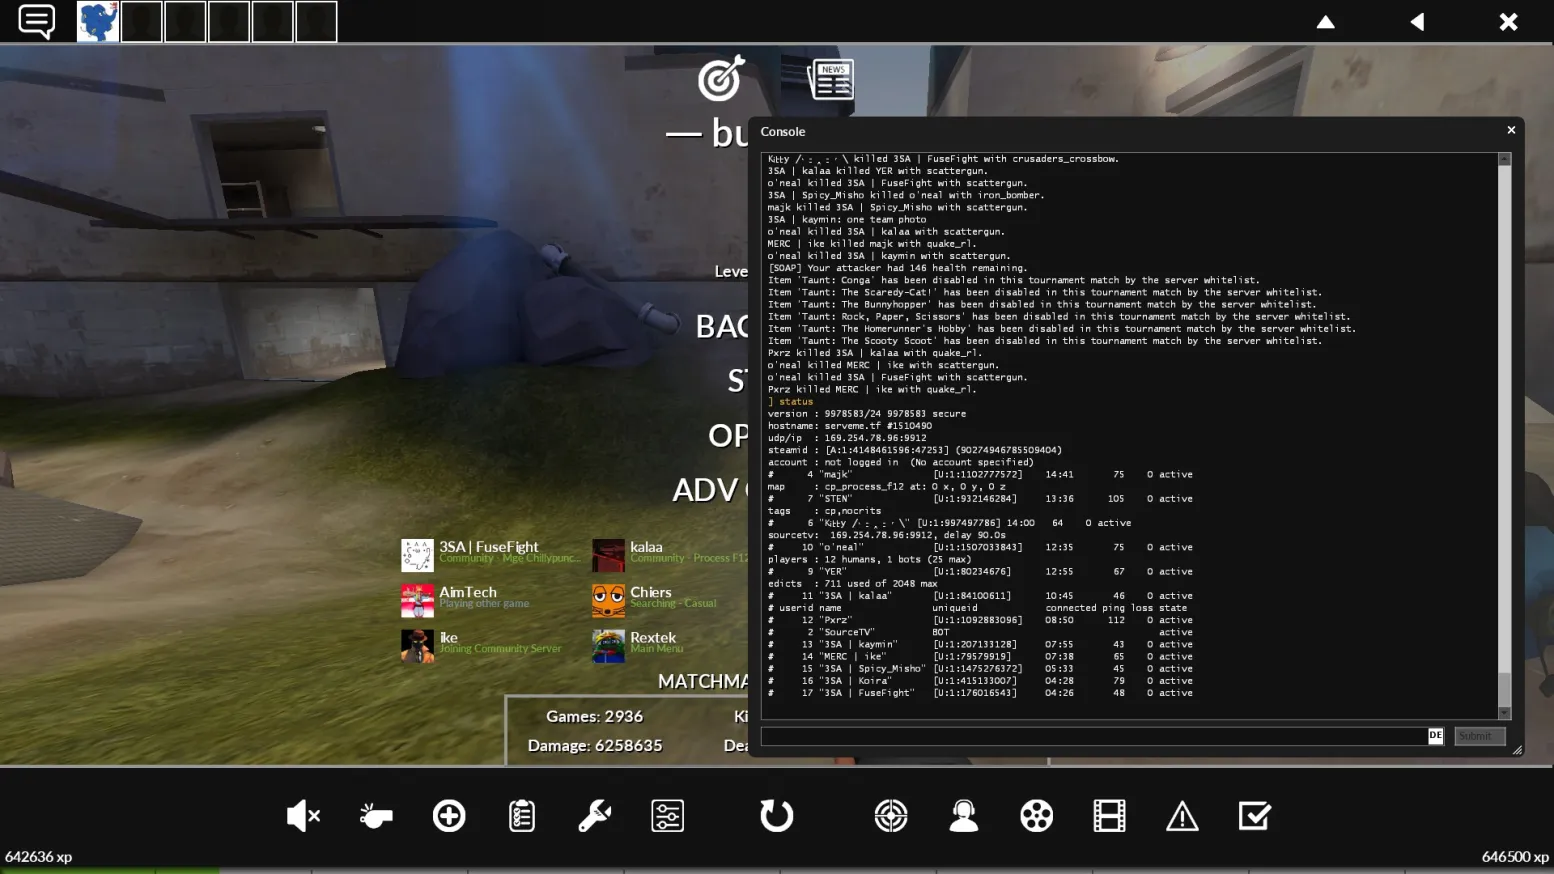Image resolution: width=1554 pixels, height=874 pixels.
Task: Open the sliders settings icon
Action: (667, 816)
